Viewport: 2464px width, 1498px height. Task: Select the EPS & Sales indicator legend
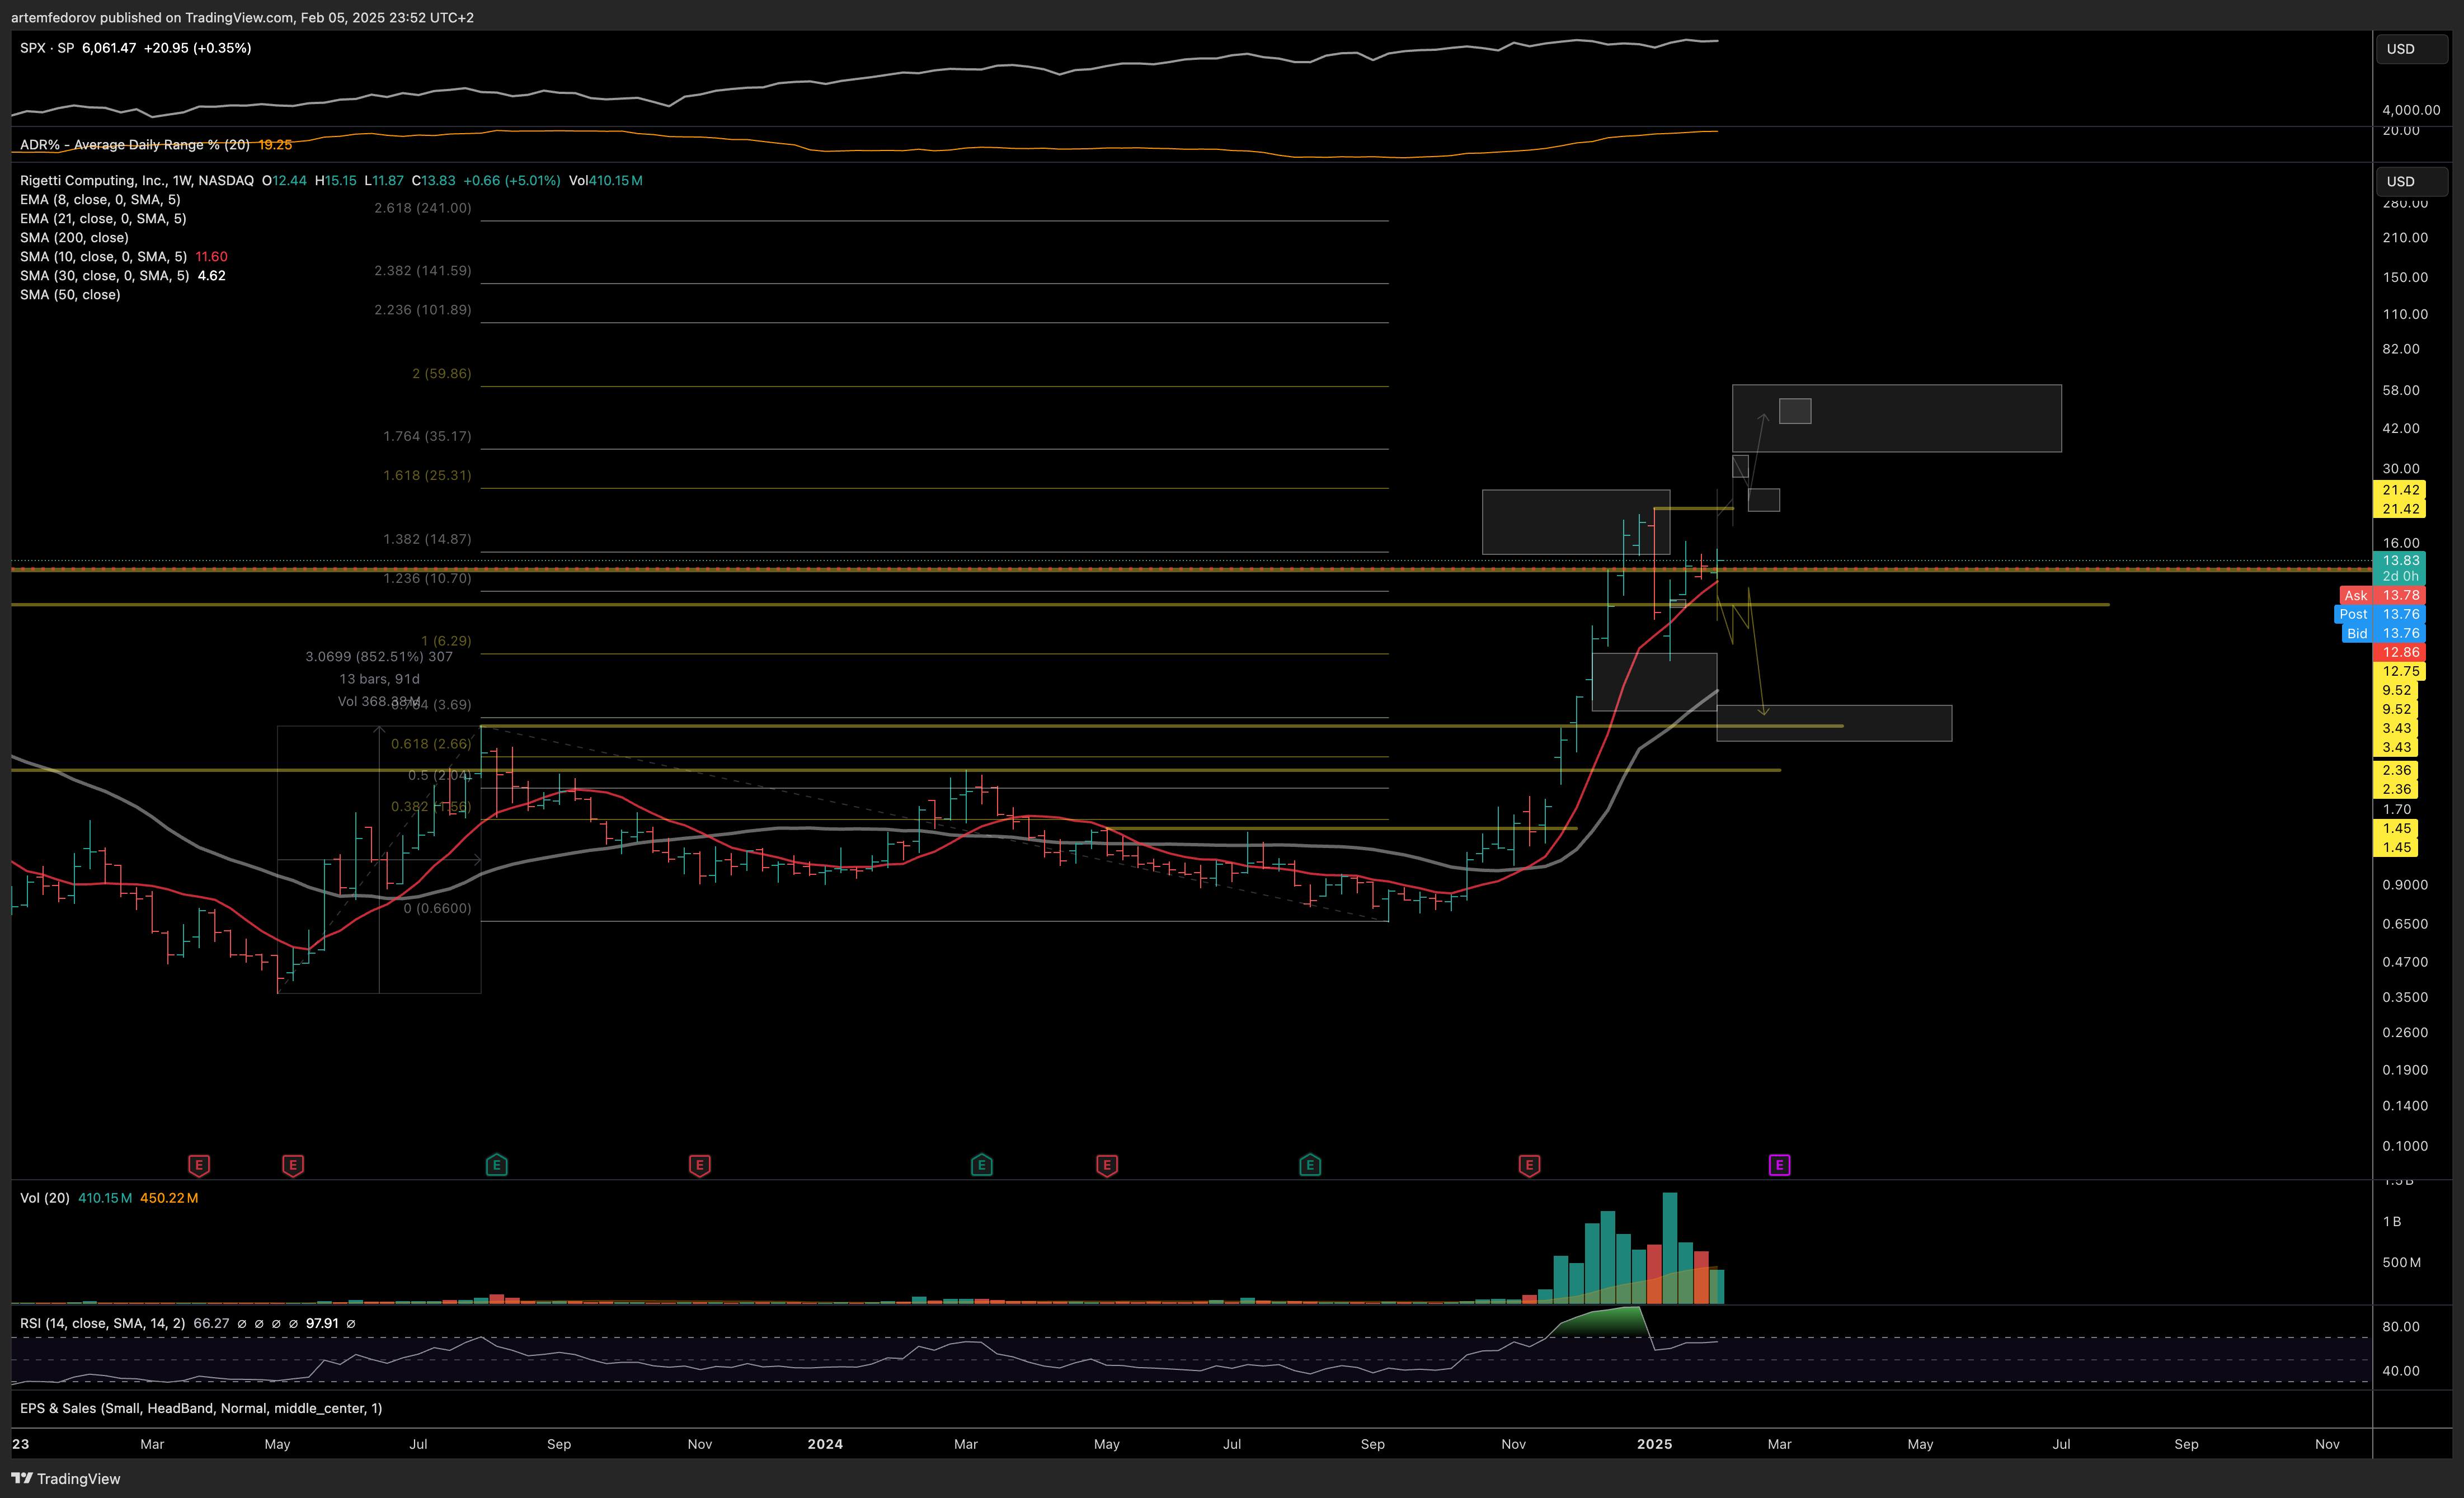coord(201,1407)
